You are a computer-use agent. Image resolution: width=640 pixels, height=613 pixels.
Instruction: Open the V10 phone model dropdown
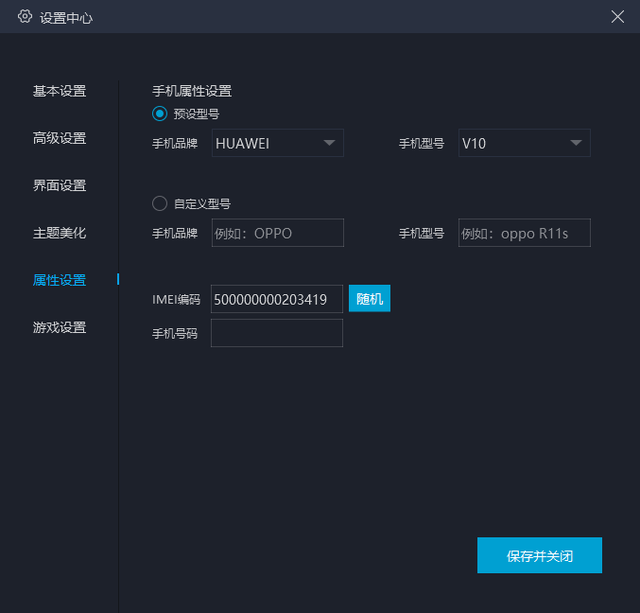524,143
